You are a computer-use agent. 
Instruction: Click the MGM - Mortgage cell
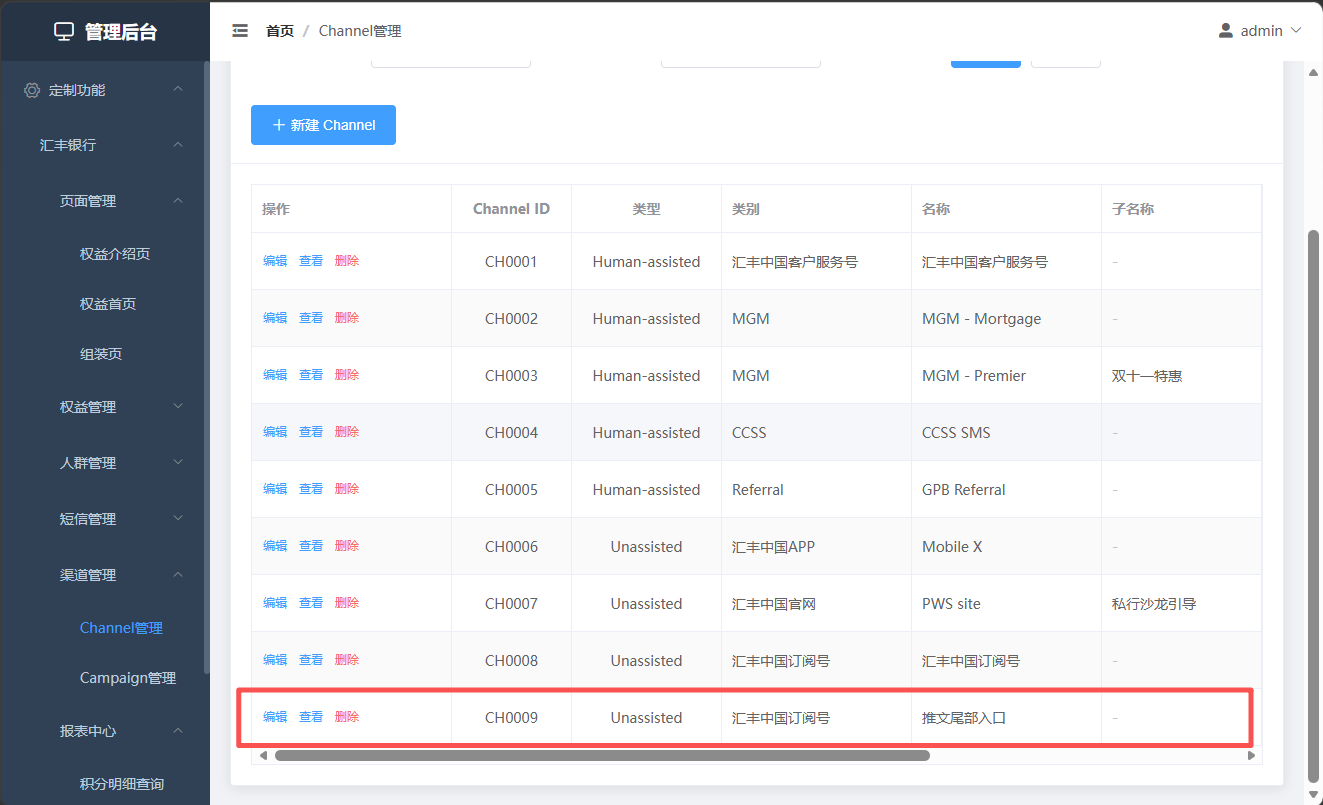pyautogui.click(x=1006, y=319)
